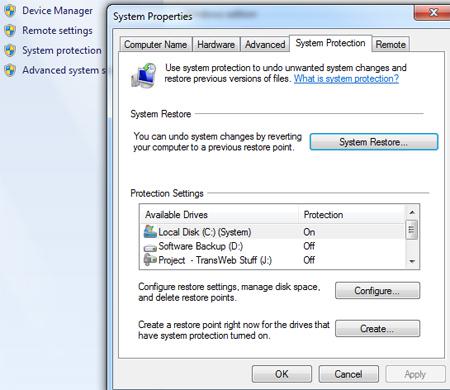
Task: Select the Software Backup (D:) row
Action: click(272, 246)
